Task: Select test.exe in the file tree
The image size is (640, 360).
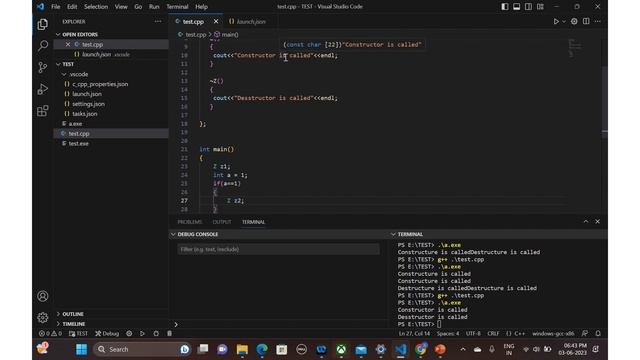Action: (111, 143)
